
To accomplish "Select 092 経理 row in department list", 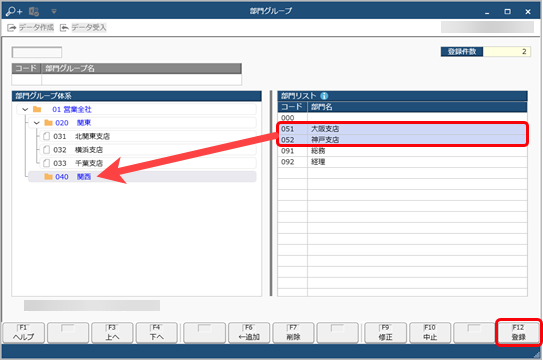I will 402,162.
